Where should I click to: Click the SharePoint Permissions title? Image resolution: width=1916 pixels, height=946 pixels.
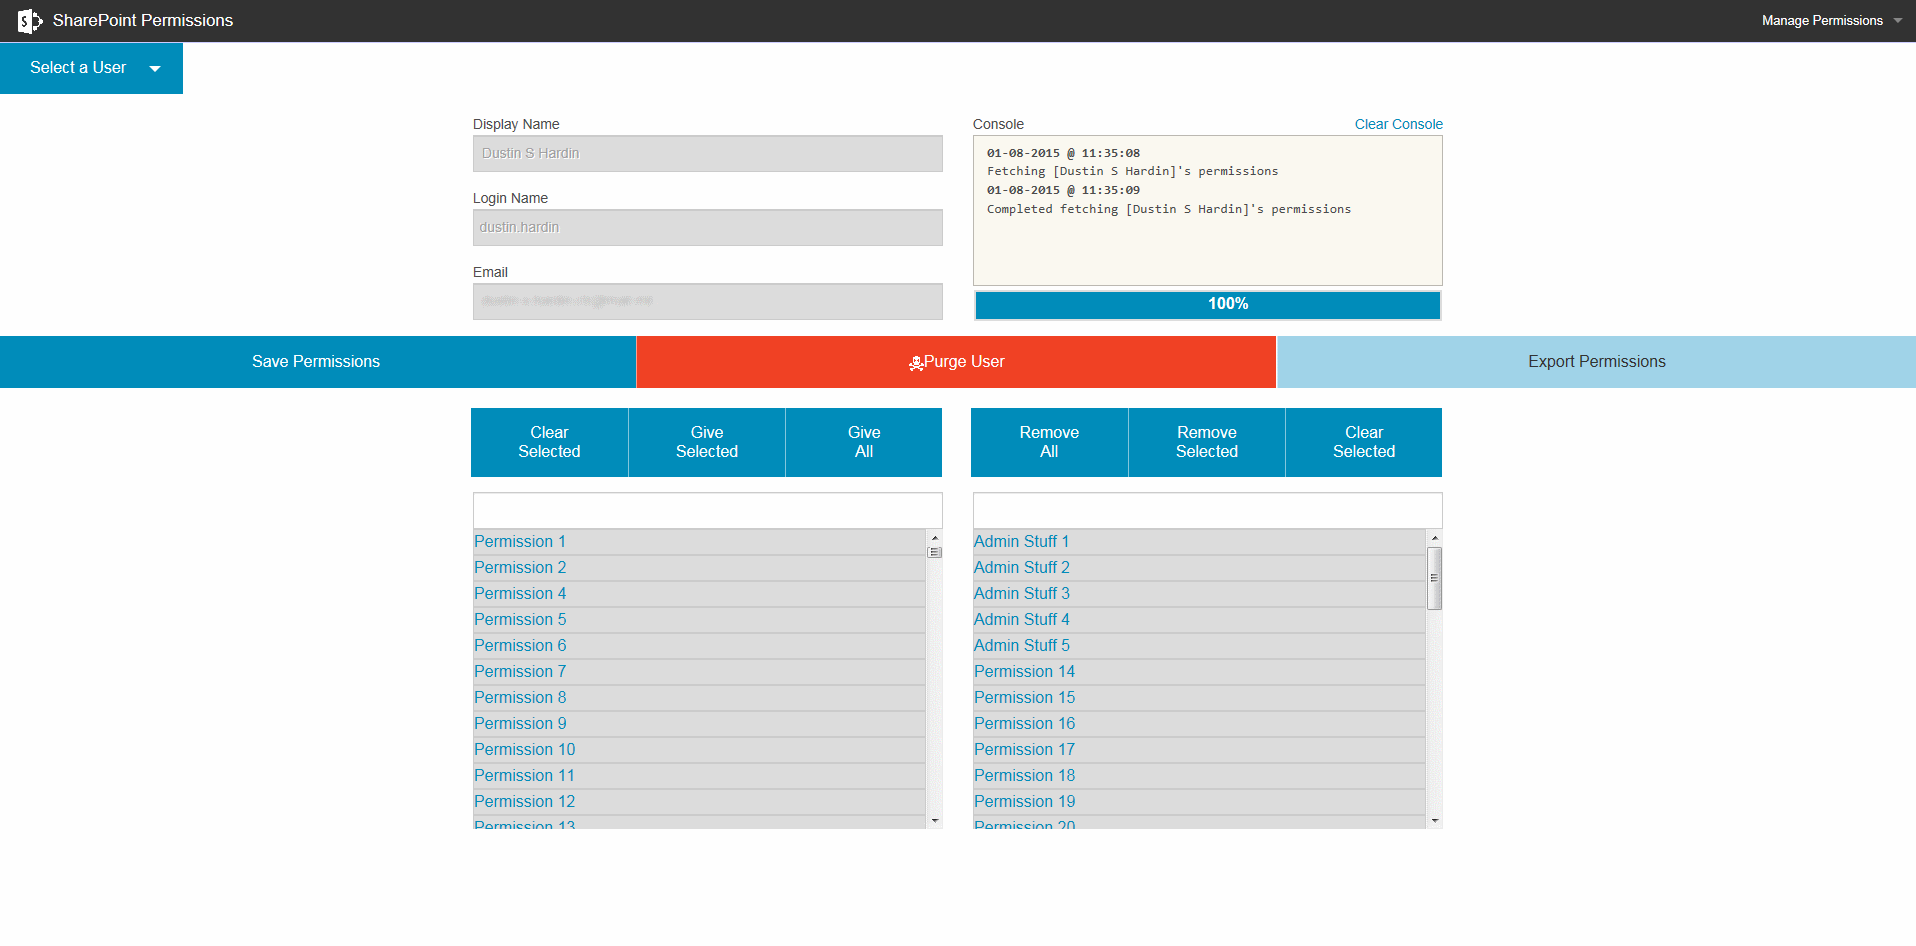[143, 20]
